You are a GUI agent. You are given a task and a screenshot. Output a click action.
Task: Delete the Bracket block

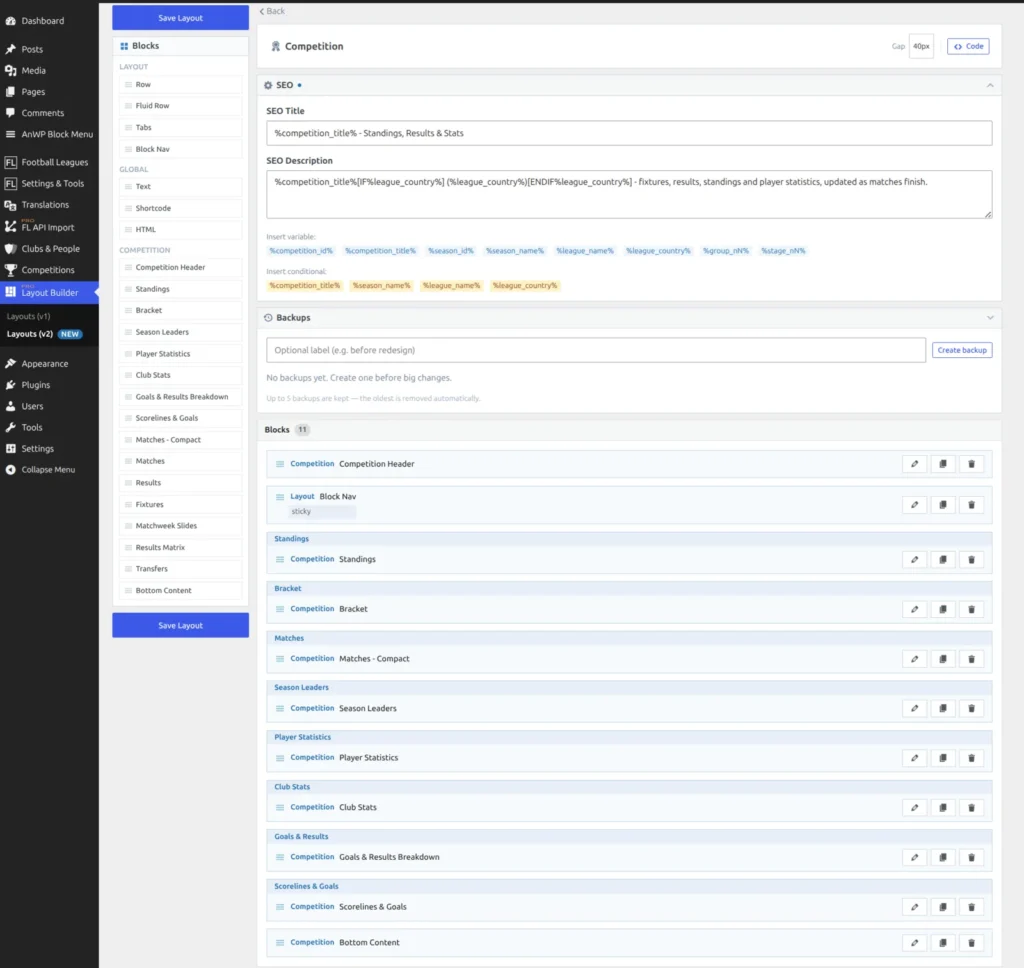point(971,609)
